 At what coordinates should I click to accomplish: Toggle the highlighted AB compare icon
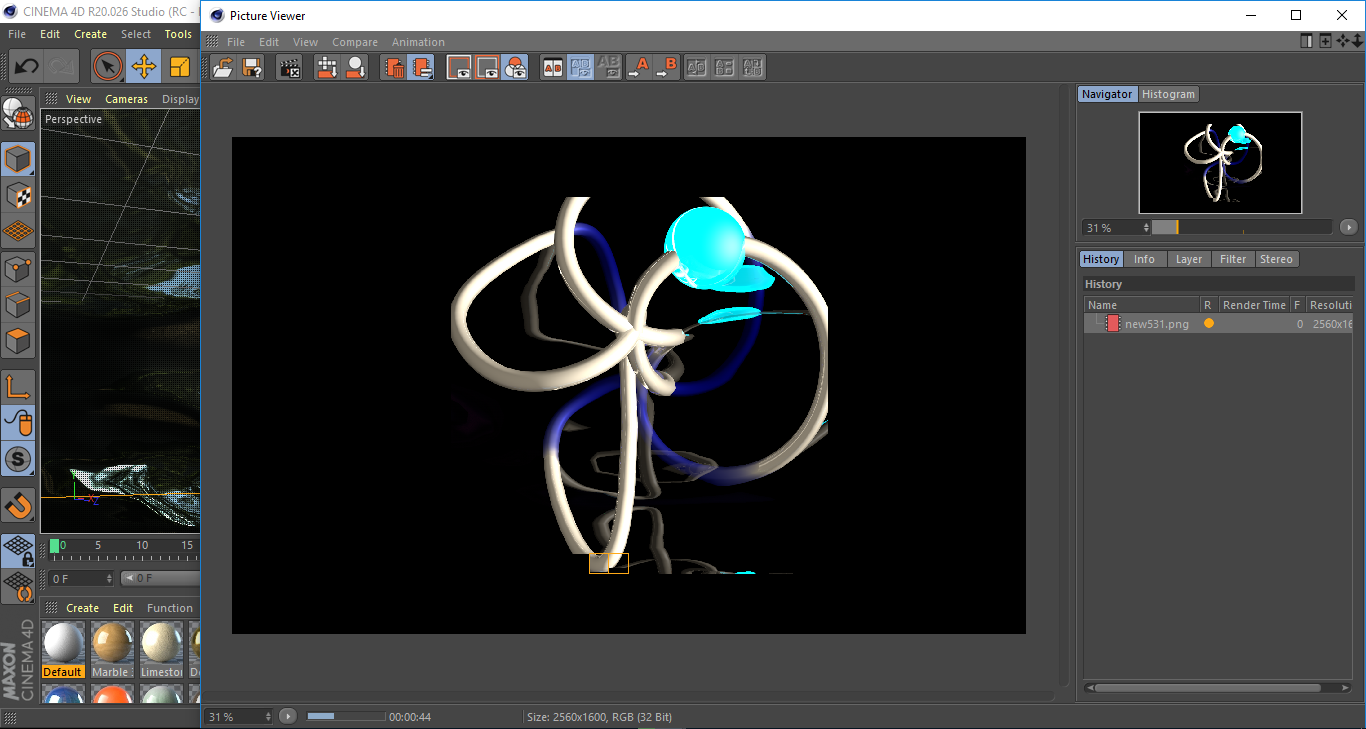580,68
